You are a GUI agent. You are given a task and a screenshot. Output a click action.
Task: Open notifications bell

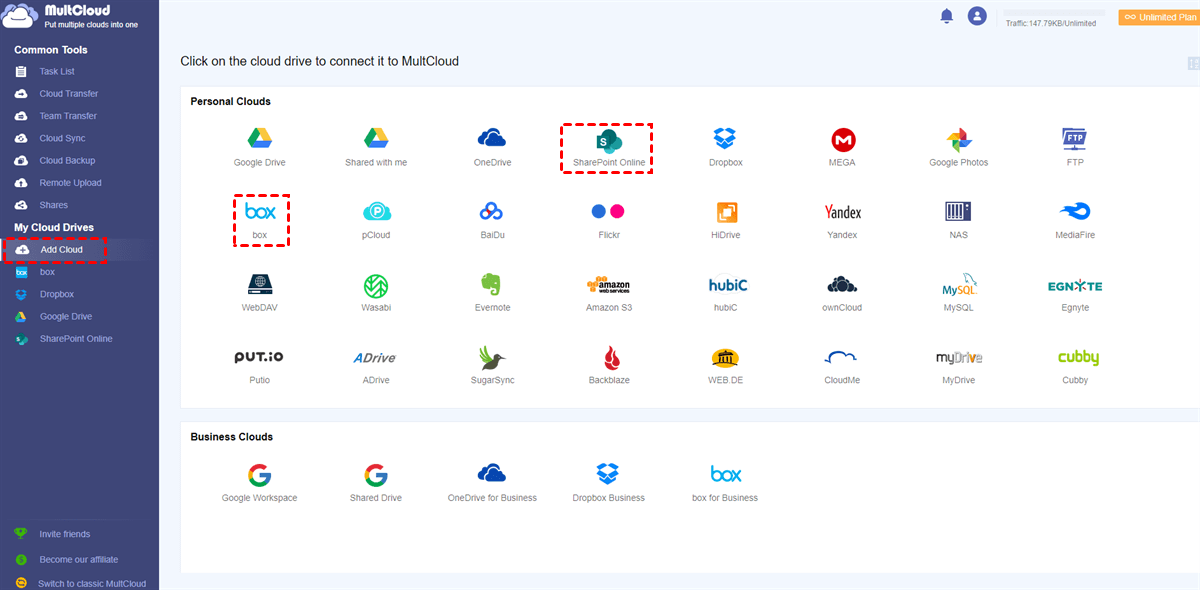tap(946, 16)
